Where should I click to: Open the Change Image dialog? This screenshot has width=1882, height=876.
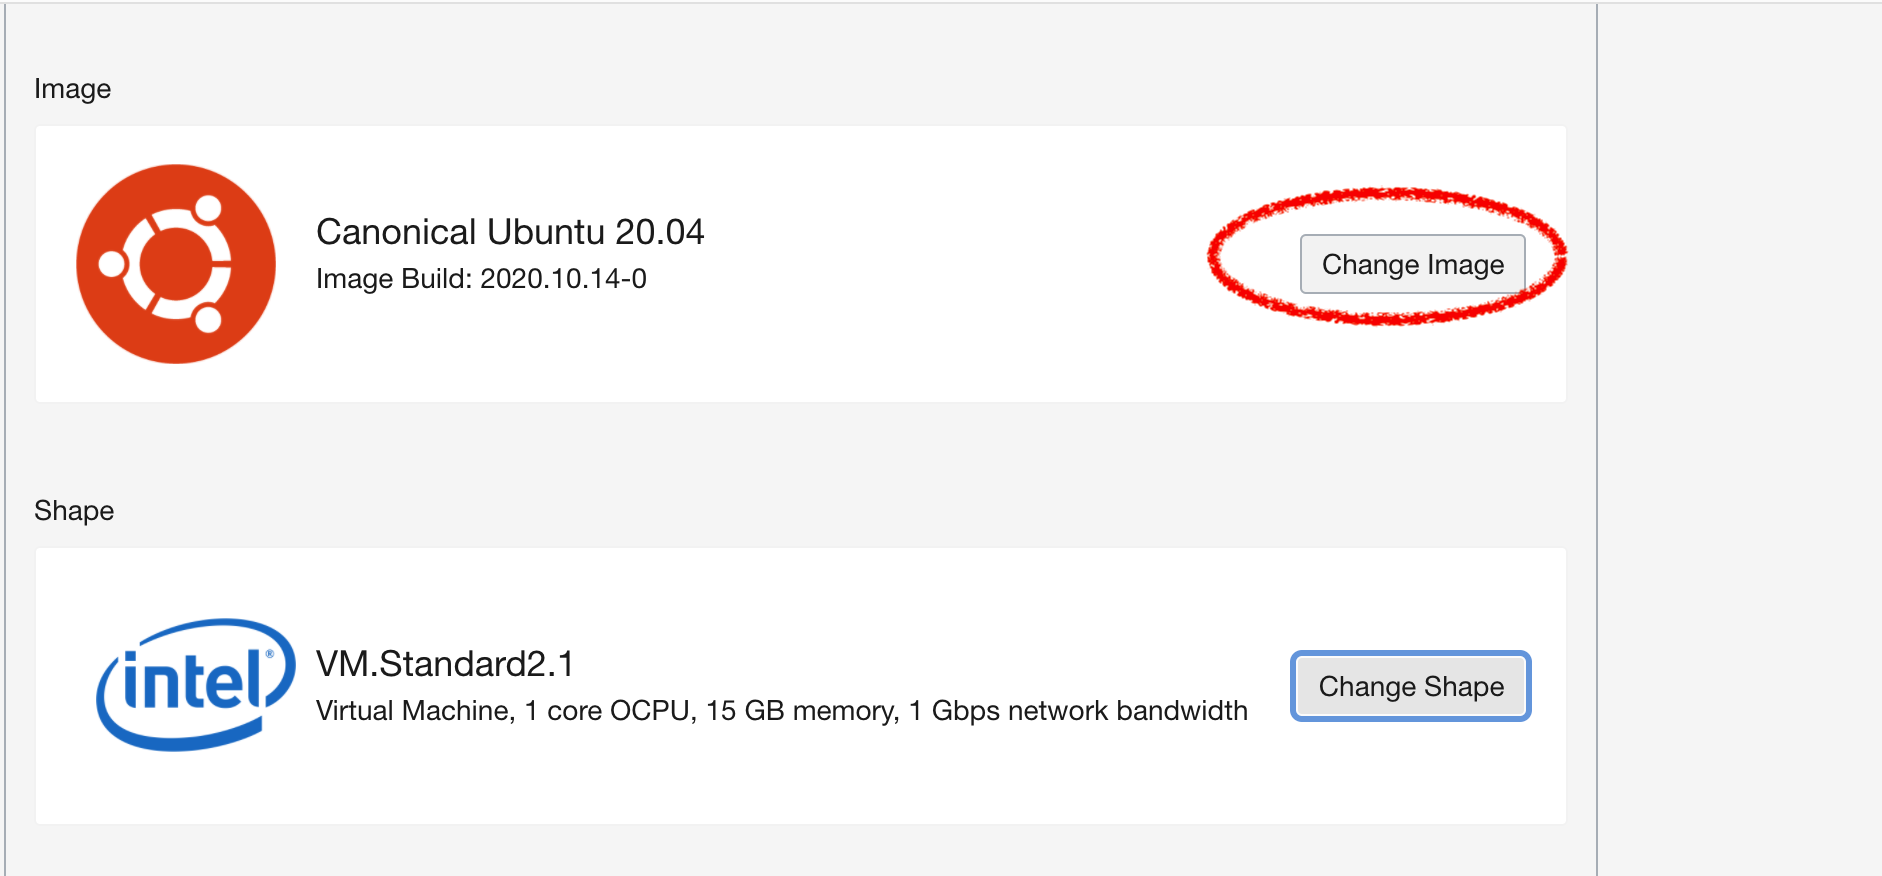coord(1412,264)
